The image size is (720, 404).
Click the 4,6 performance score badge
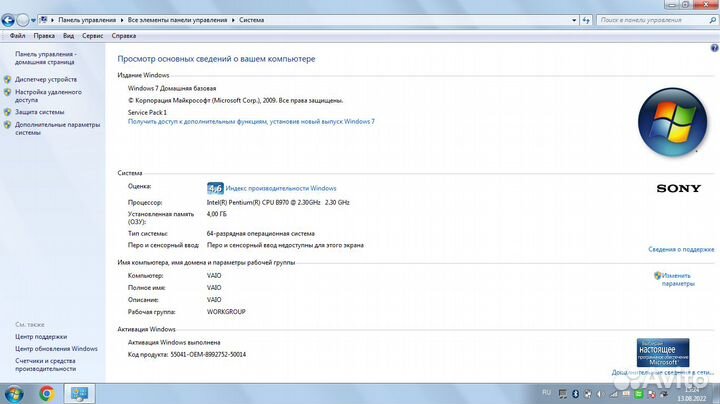point(215,188)
